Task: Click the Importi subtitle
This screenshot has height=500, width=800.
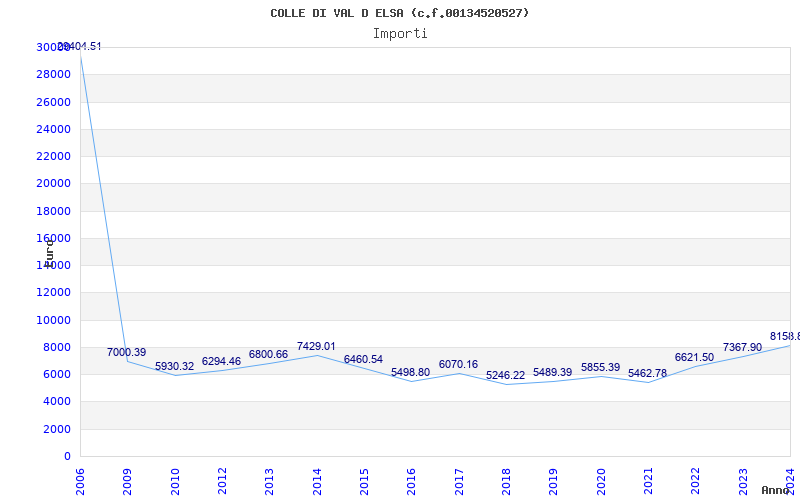Action: (400, 34)
